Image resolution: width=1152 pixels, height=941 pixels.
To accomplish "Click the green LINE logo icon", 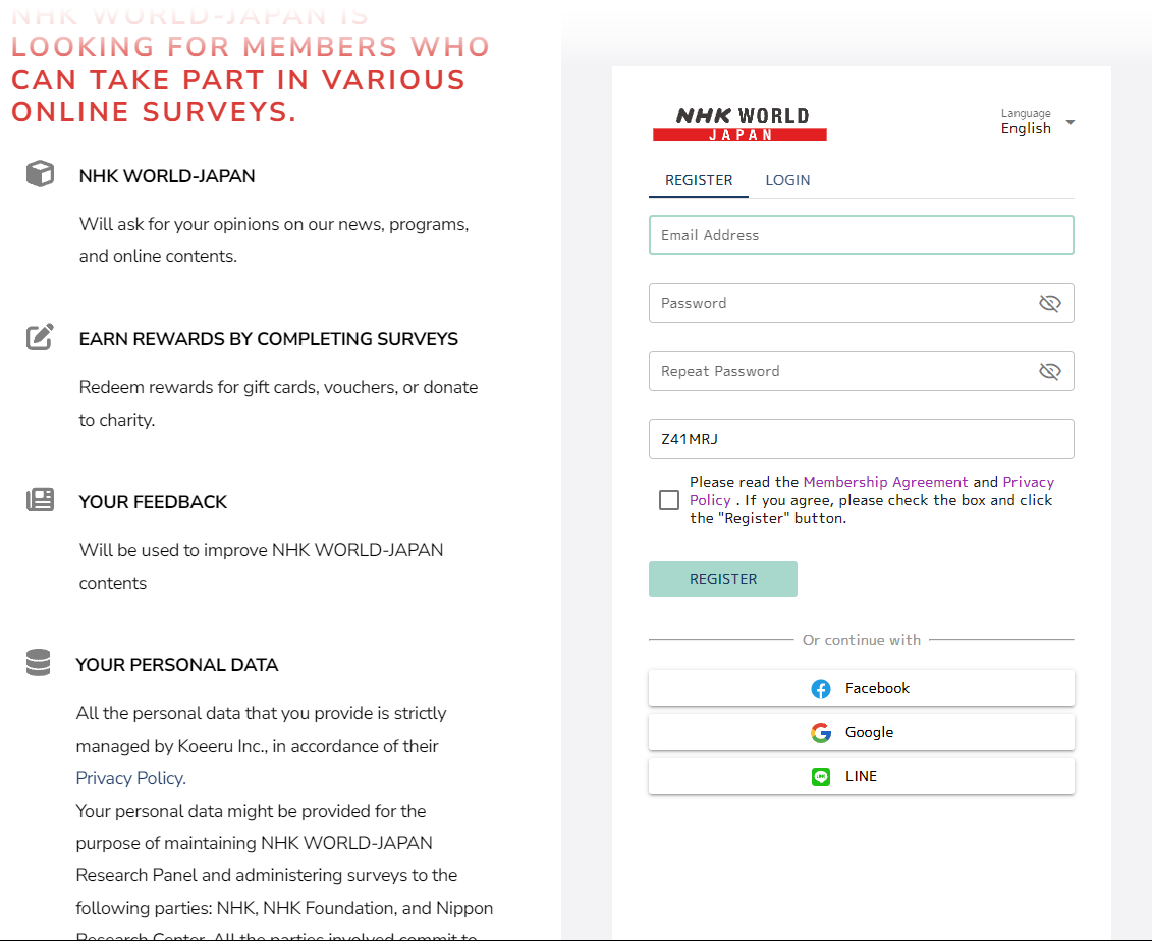I will coord(821,776).
